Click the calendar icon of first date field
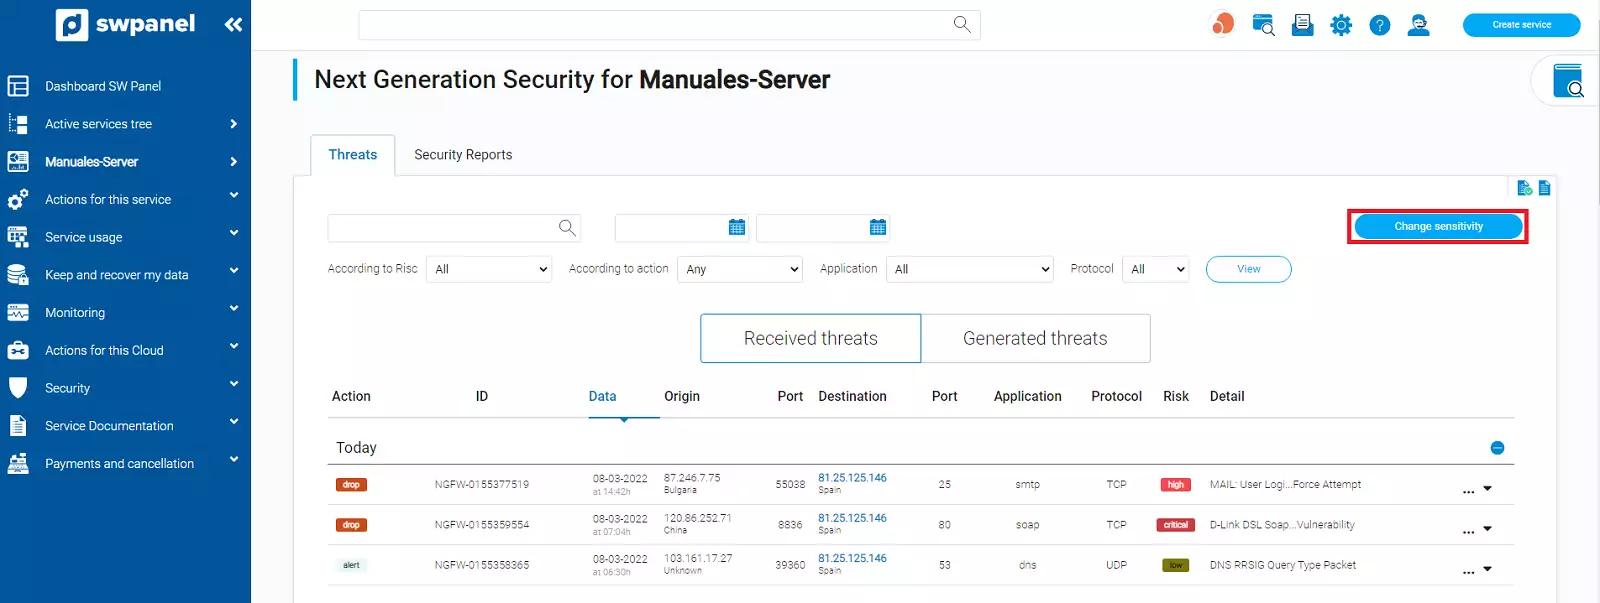 [737, 227]
